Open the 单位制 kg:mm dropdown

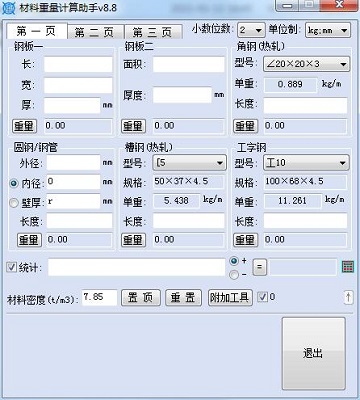click(x=328, y=30)
